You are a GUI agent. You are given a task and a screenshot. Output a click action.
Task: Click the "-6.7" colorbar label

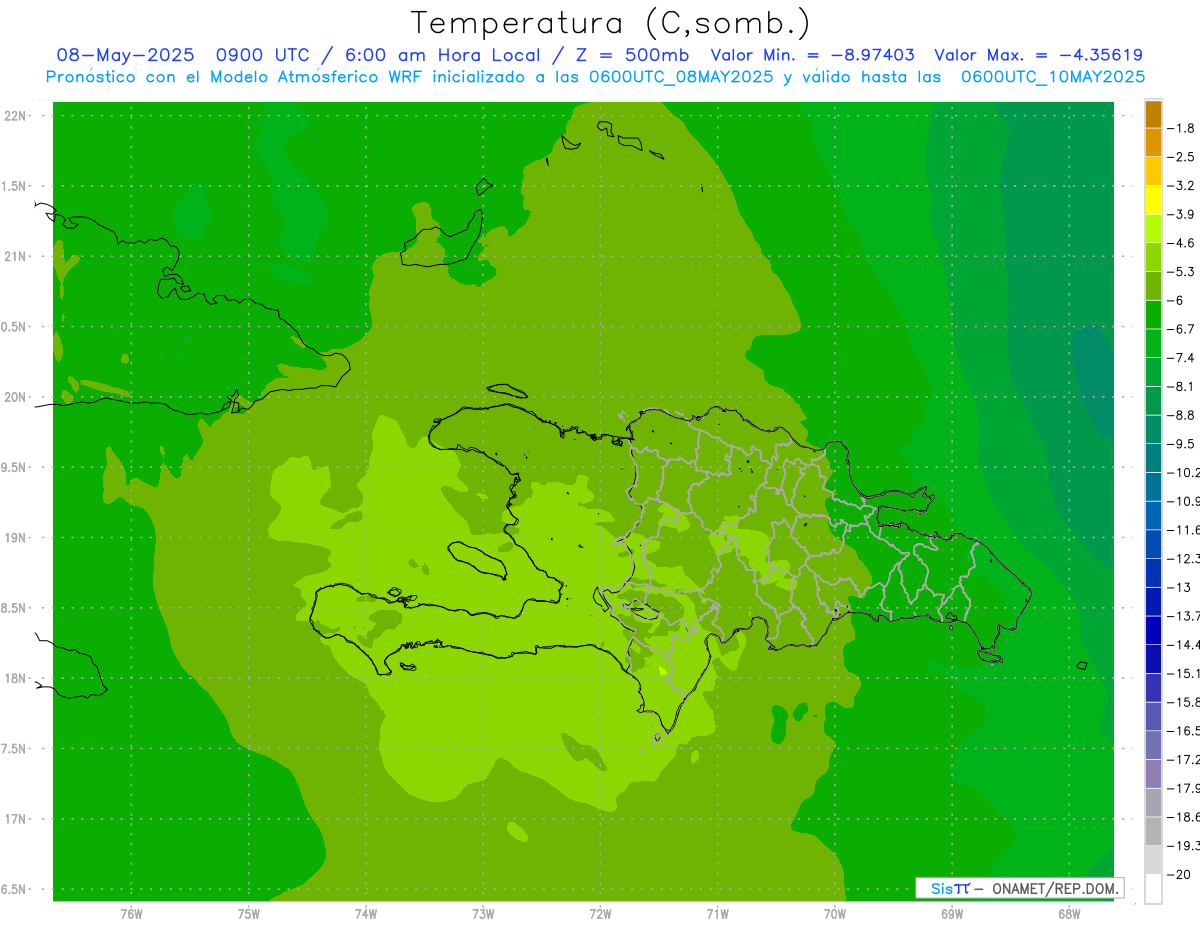pos(1182,329)
